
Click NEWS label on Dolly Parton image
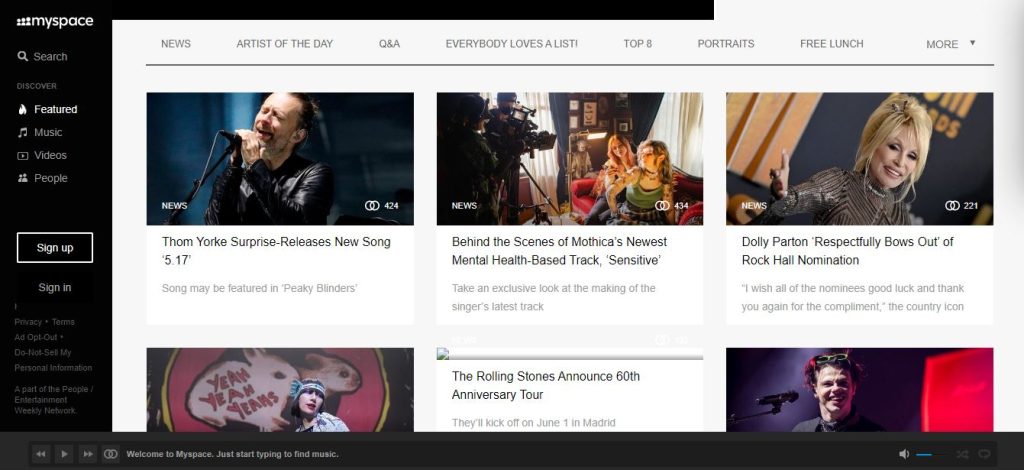point(754,206)
